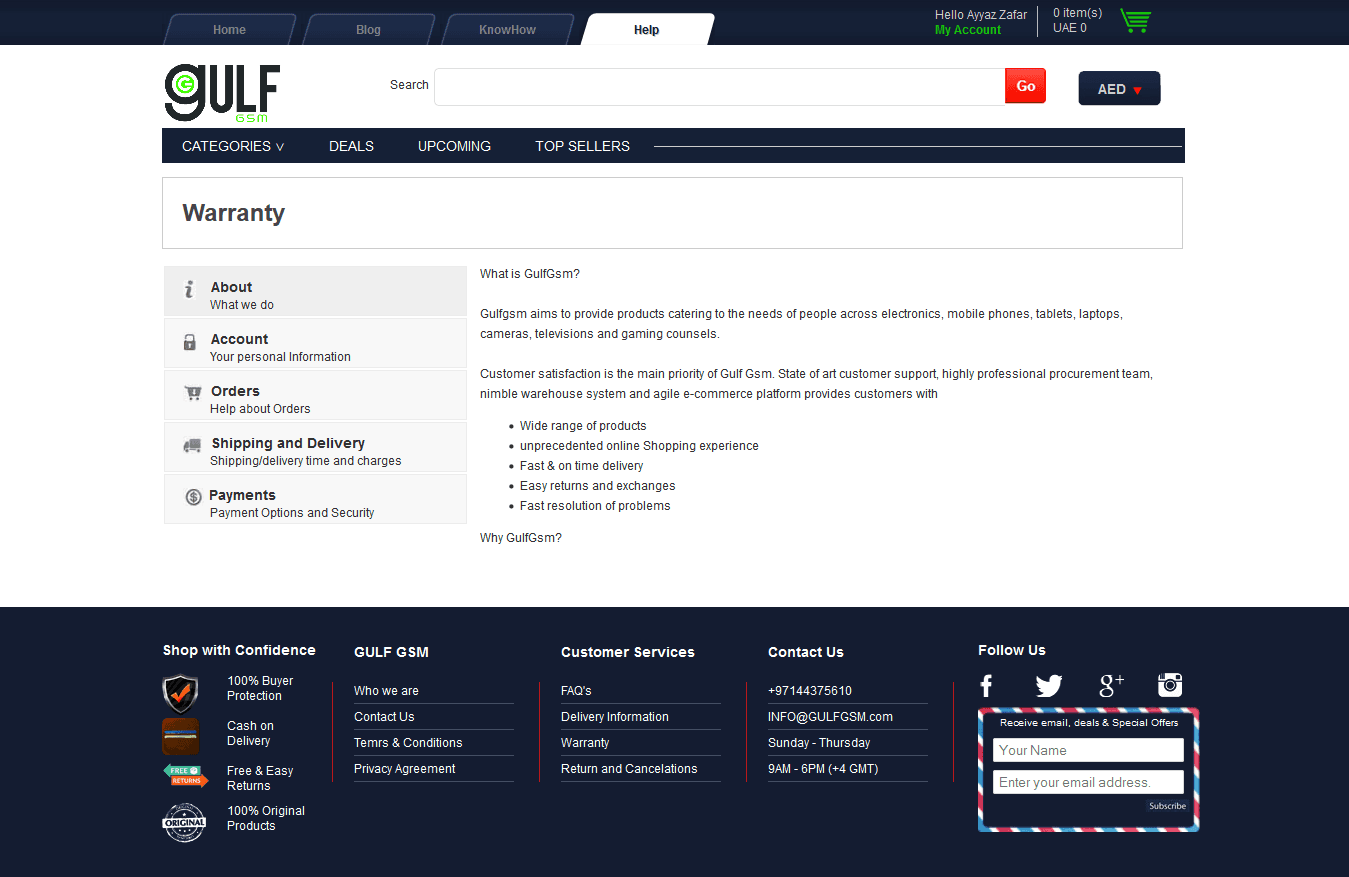Image resolution: width=1349 pixels, height=877 pixels.
Task: Open the FAQ's footer link
Action: coord(576,691)
